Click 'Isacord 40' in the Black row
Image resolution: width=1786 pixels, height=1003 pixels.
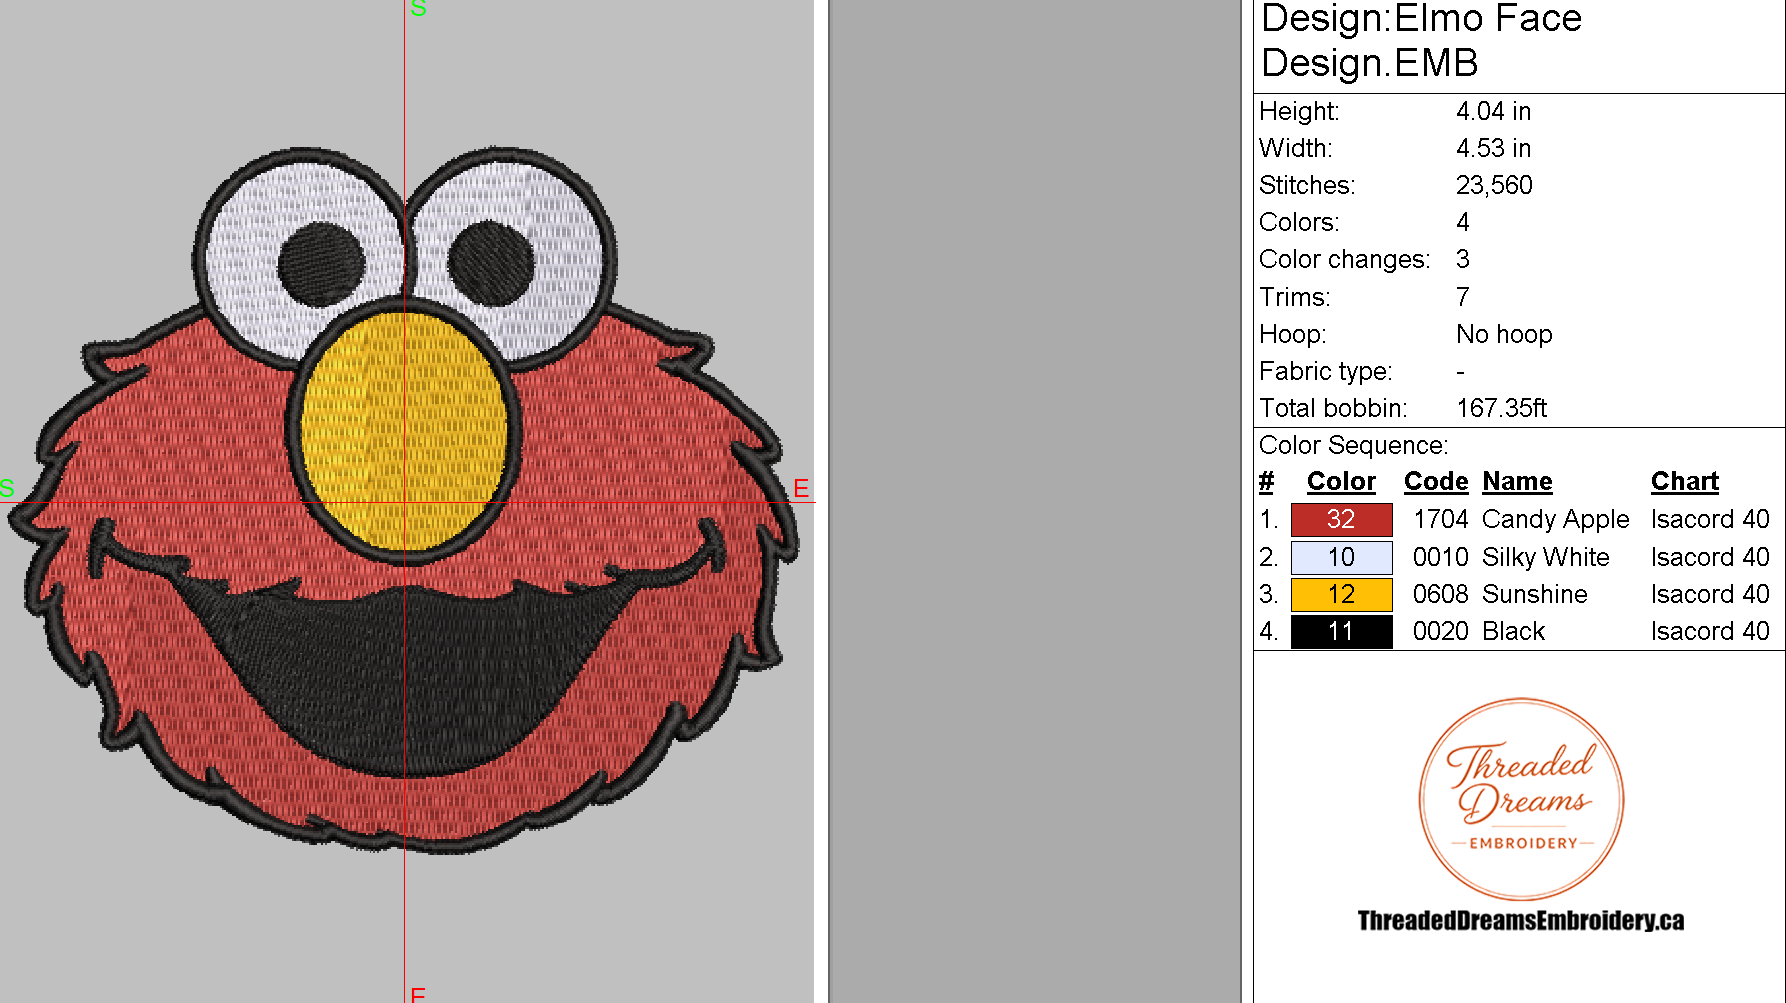(x=1710, y=631)
